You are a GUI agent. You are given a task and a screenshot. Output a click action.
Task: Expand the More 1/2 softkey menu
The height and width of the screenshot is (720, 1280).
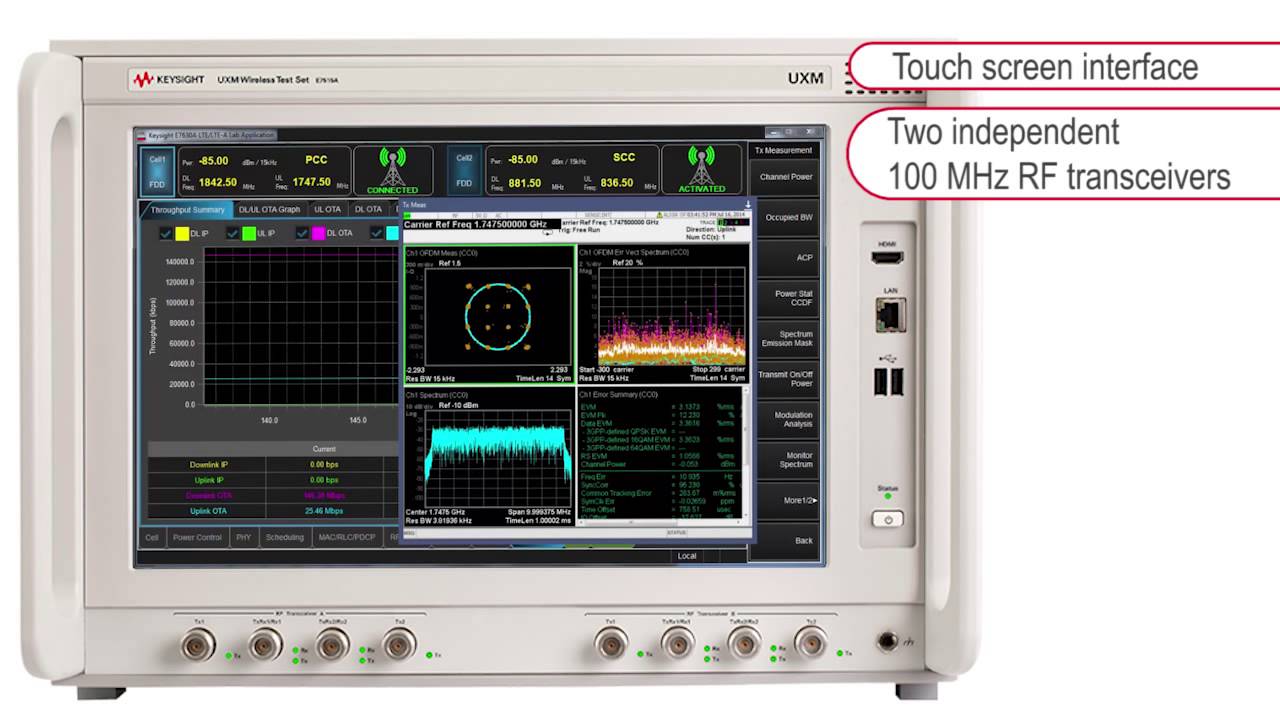tap(789, 500)
